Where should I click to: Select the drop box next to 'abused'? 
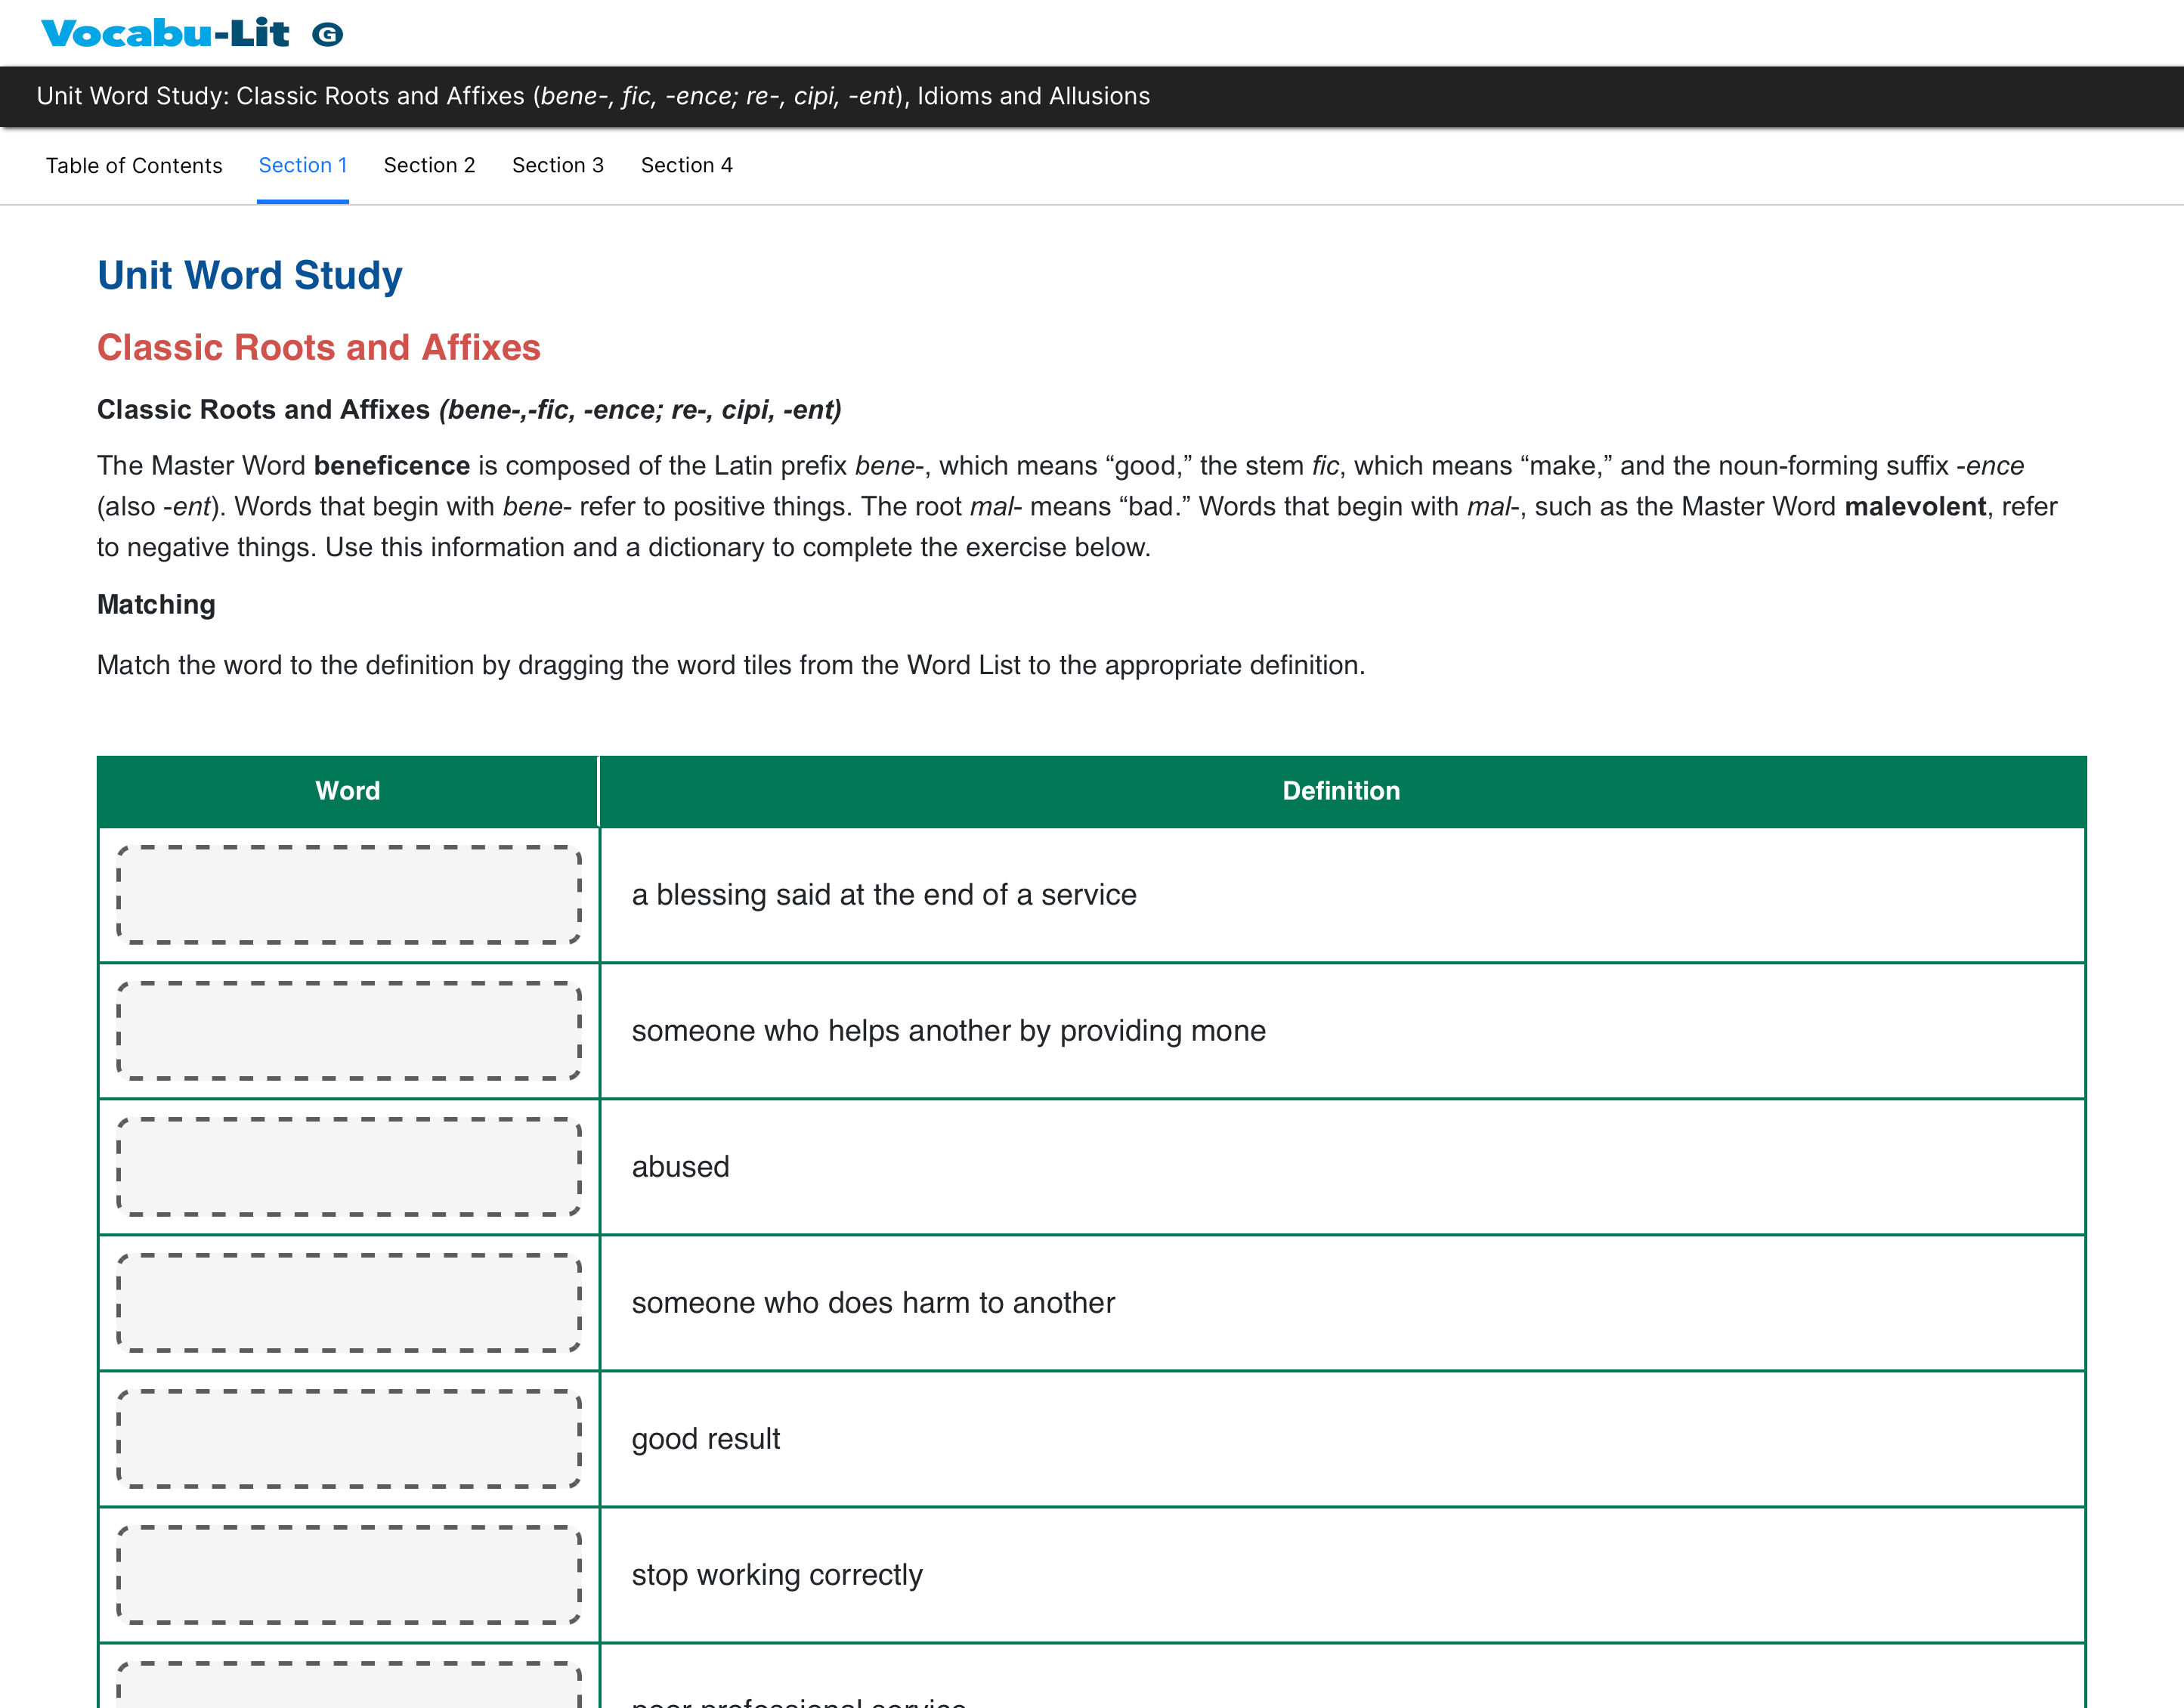click(x=348, y=1166)
